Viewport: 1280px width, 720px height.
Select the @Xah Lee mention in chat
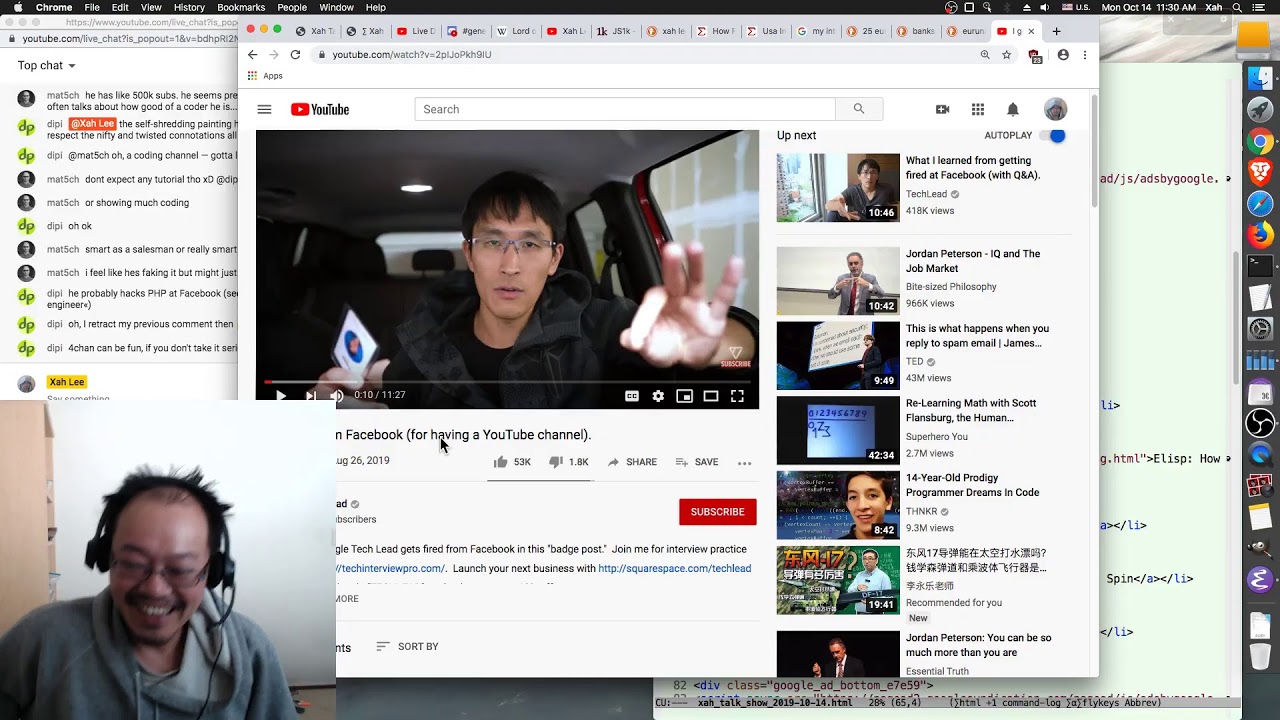[92, 124]
